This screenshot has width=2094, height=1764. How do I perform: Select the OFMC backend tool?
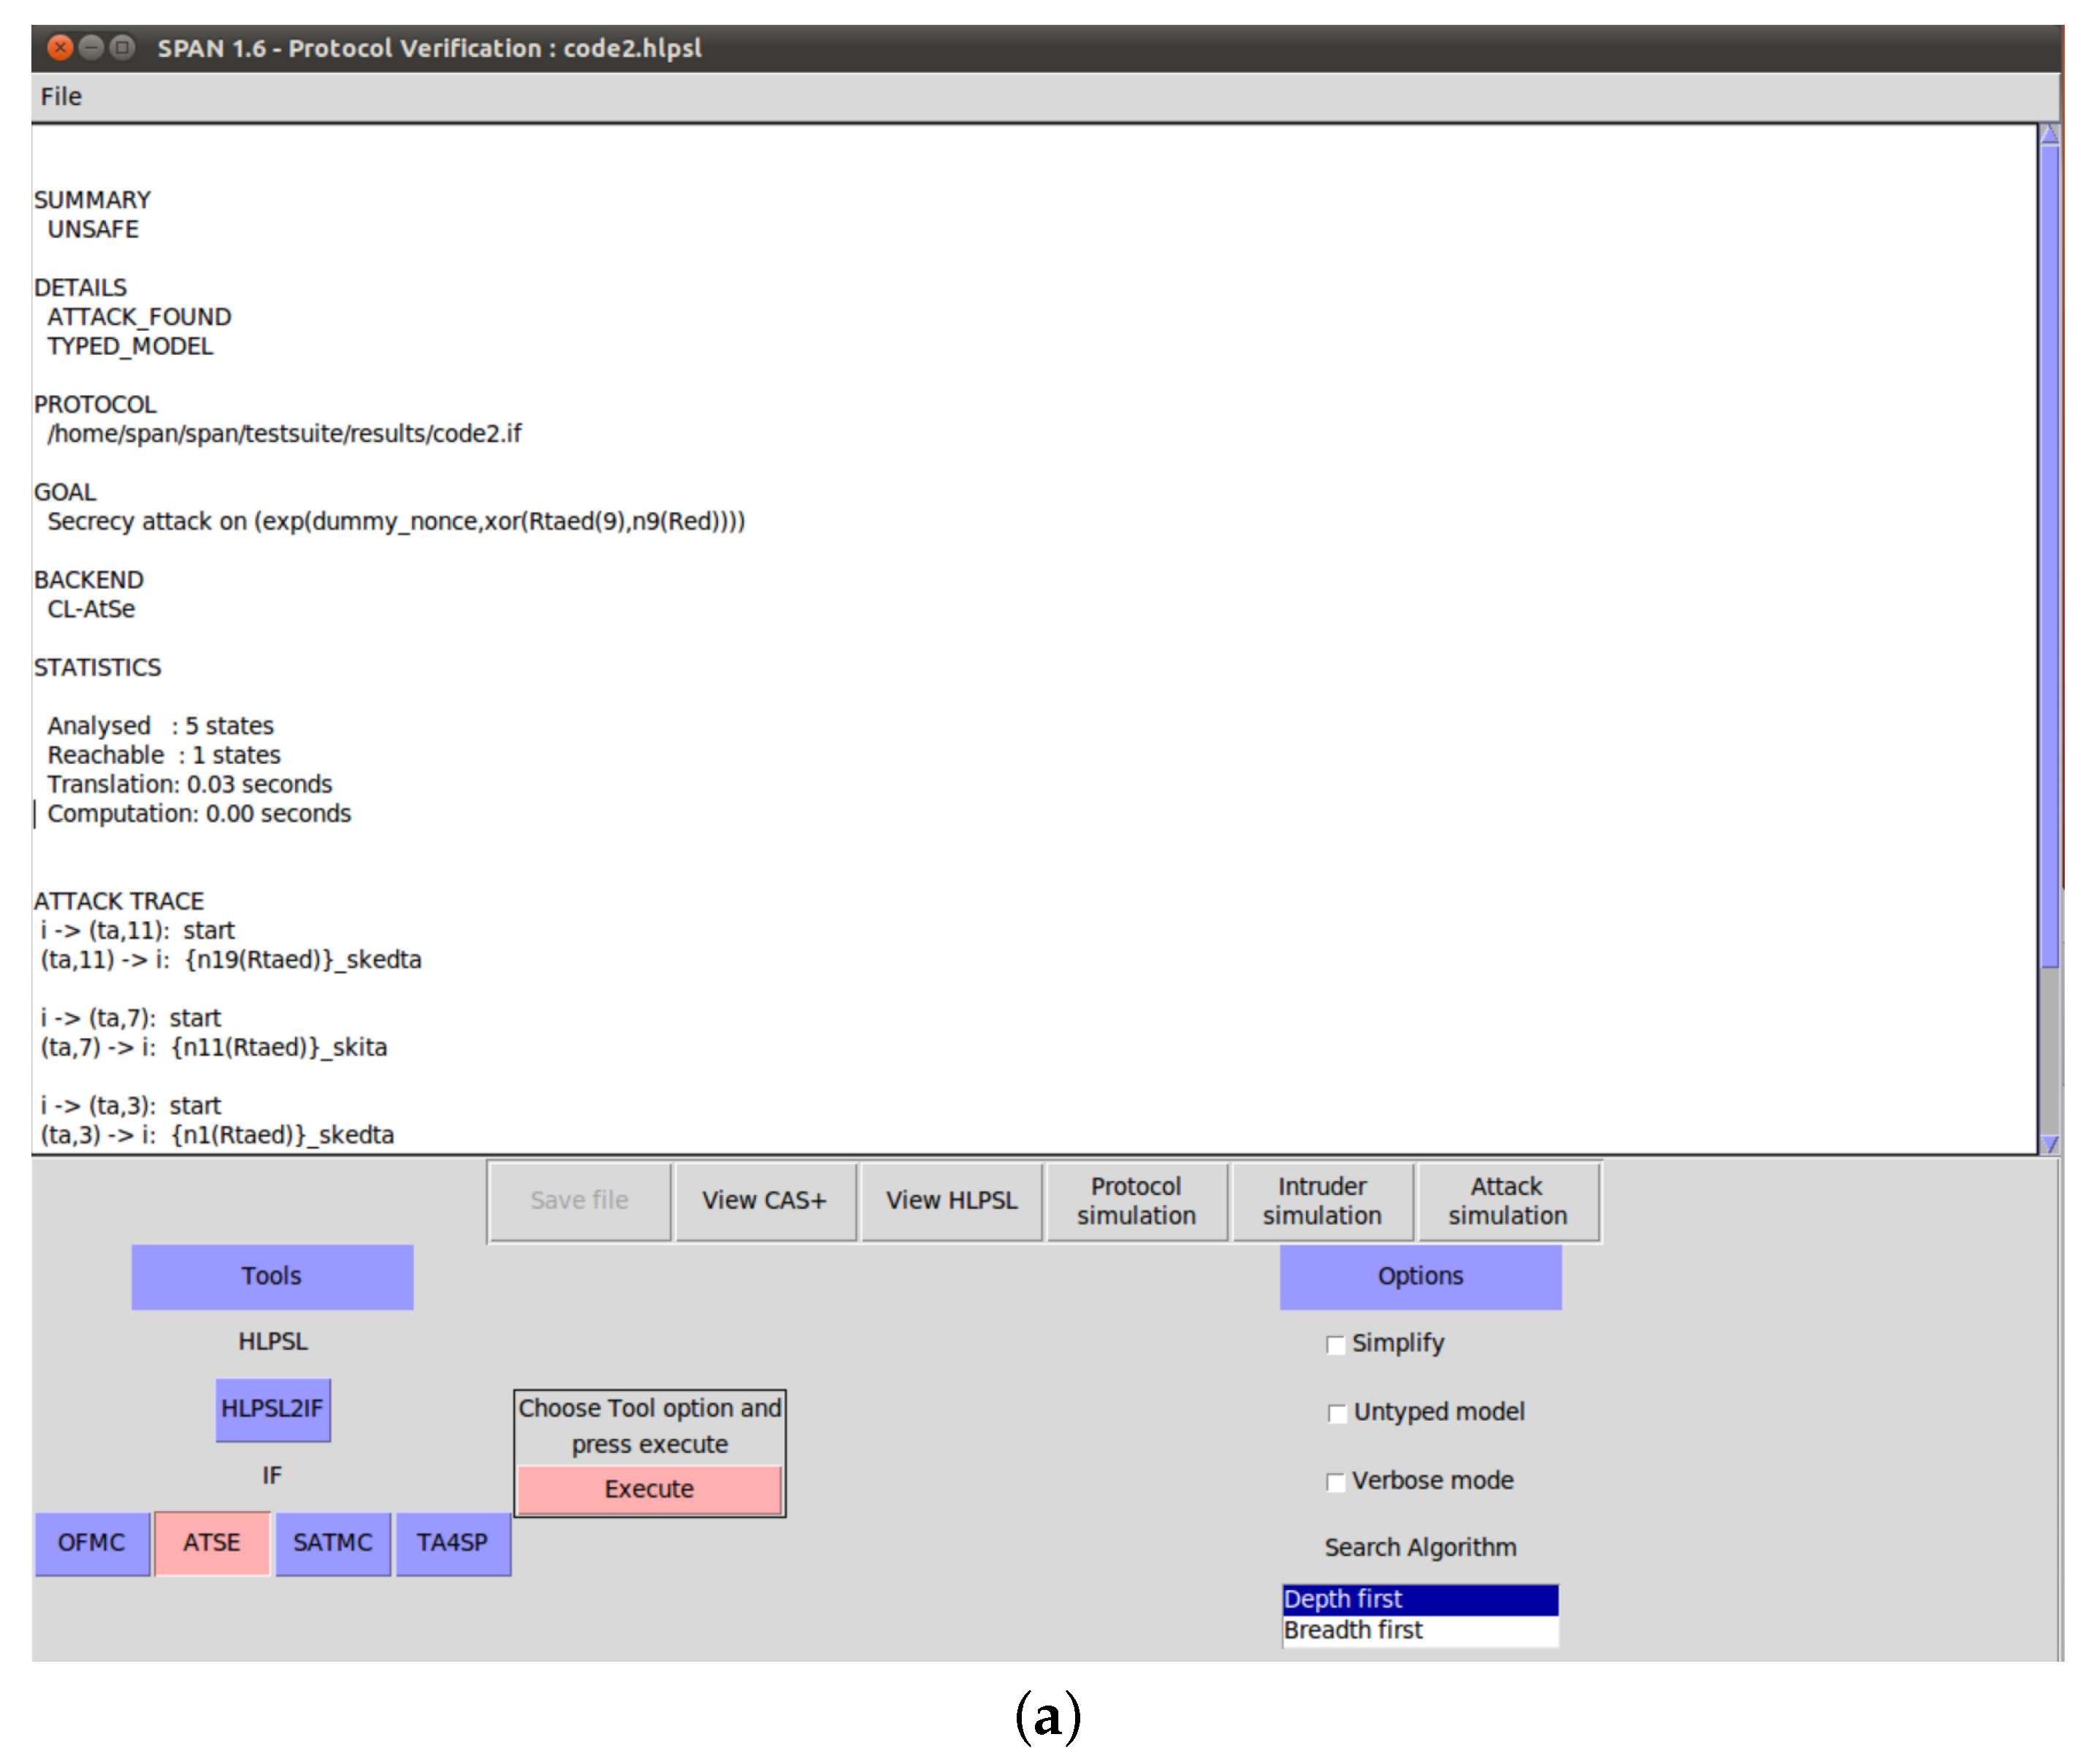(x=92, y=1543)
